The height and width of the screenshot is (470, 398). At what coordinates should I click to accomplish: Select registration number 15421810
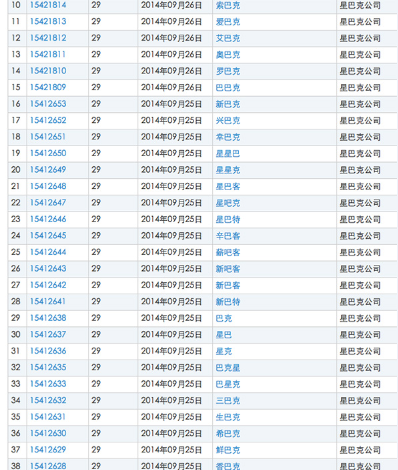click(48, 71)
